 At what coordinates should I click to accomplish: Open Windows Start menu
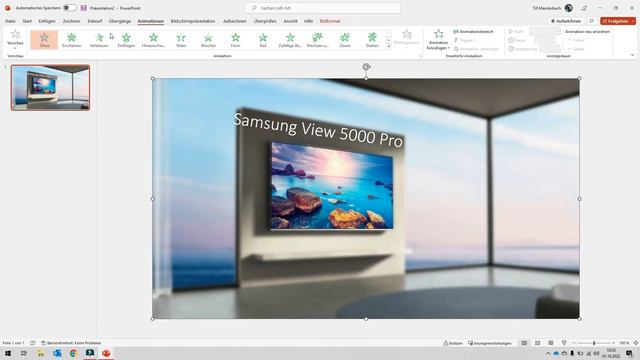click(x=8, y=353)
